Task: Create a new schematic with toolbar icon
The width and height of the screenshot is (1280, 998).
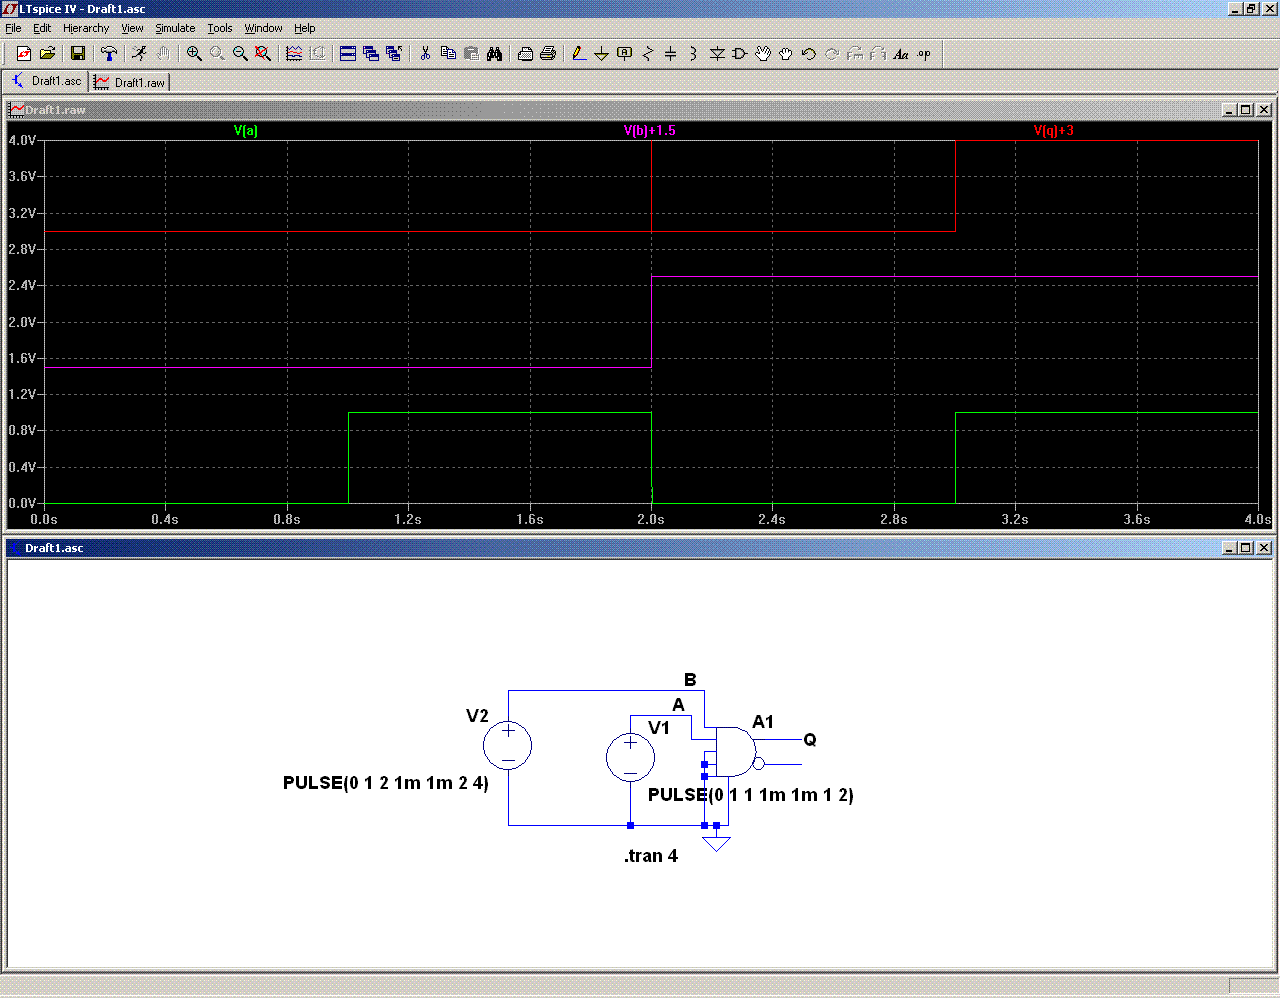Action: [x=24, y=54]
